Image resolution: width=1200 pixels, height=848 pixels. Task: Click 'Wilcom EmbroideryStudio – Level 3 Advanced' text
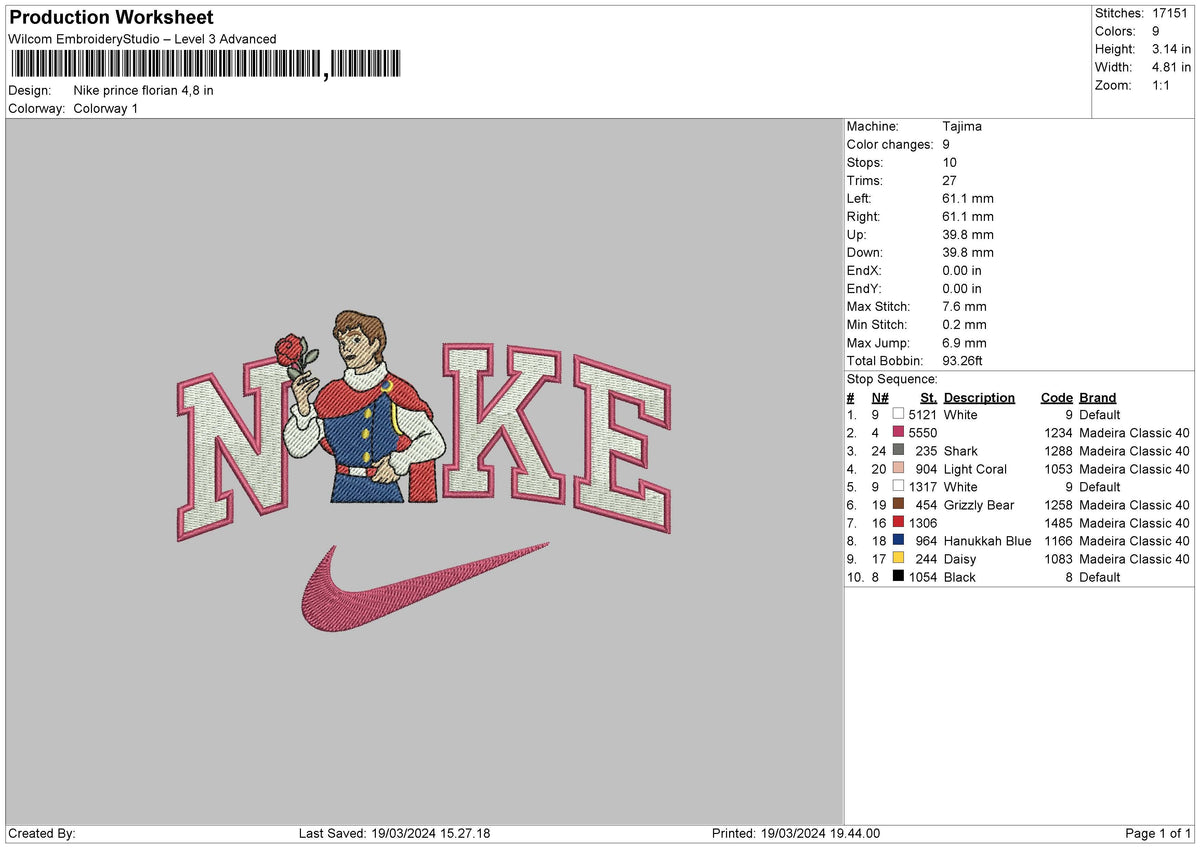click(x=142, y=39)
